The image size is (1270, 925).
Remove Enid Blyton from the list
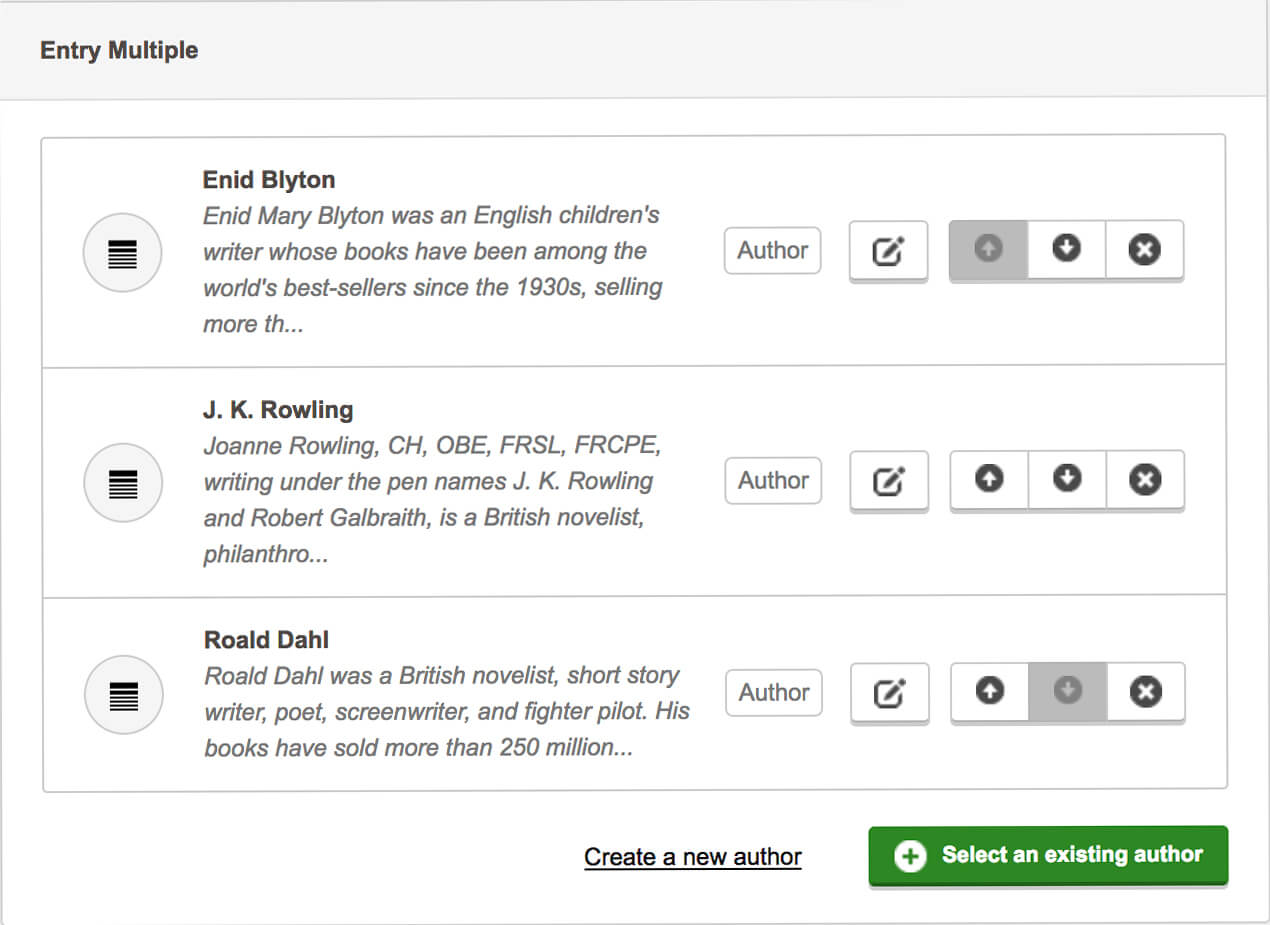(x=1145, y=249)
